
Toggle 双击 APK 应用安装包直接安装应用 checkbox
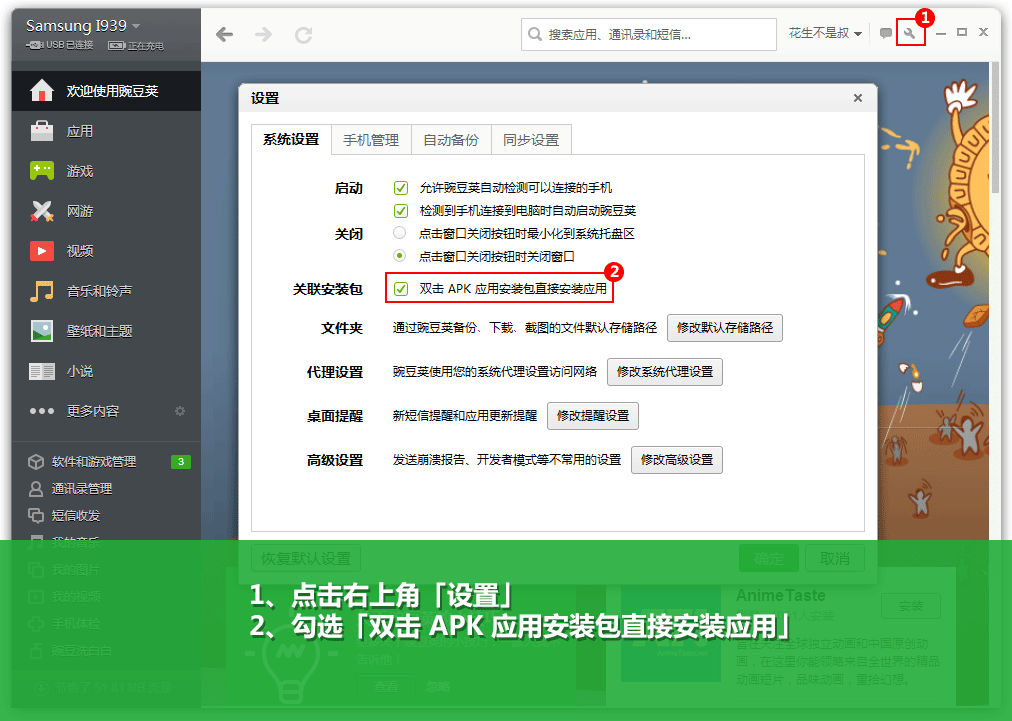401,289
